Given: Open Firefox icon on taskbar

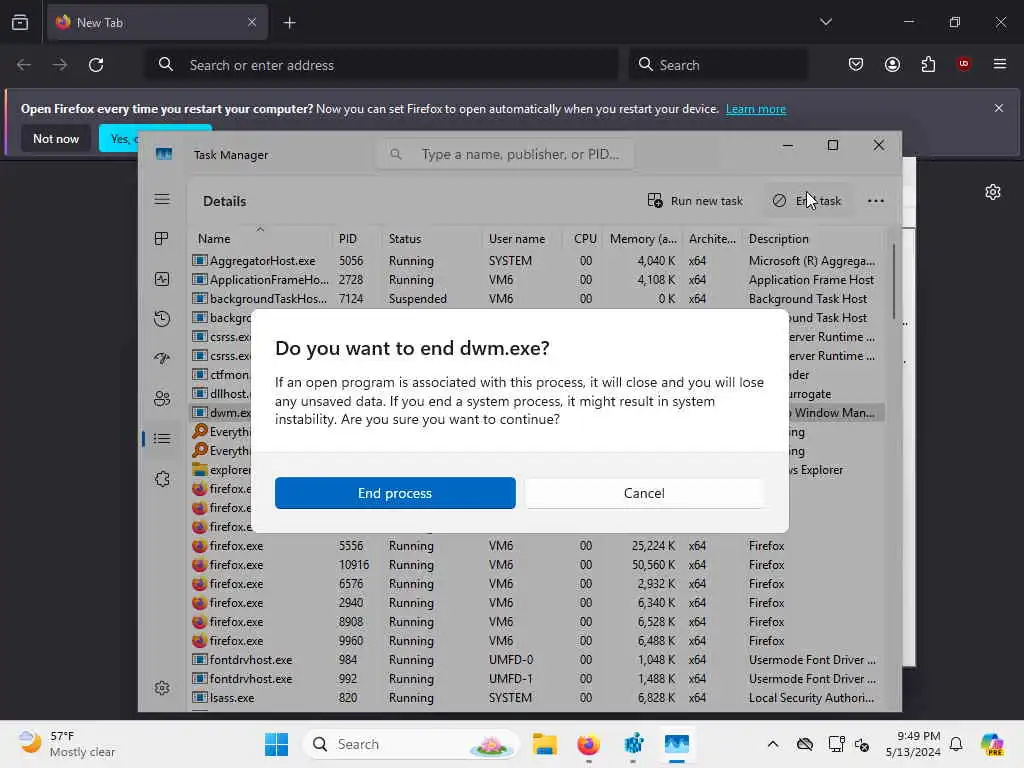Looking at the screenshot, I should click(588, 744).
